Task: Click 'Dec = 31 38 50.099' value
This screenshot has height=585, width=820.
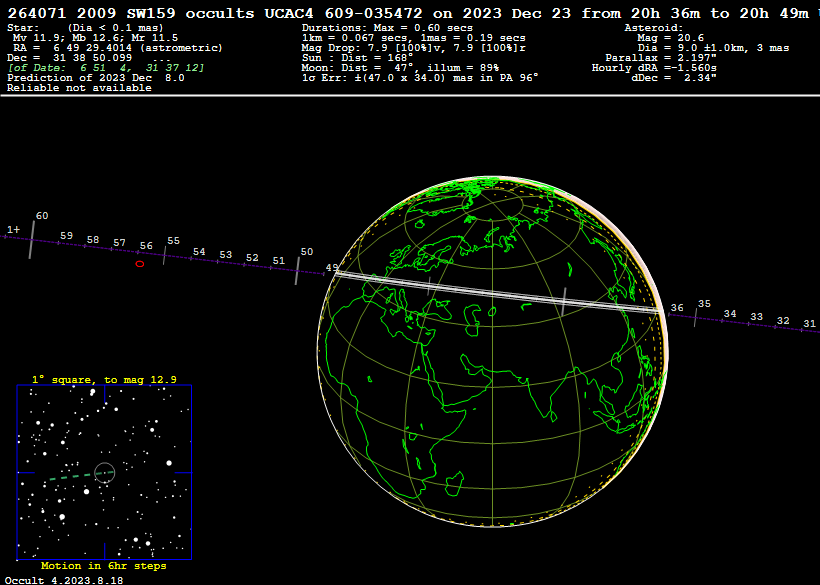Action: click(70, 58)
